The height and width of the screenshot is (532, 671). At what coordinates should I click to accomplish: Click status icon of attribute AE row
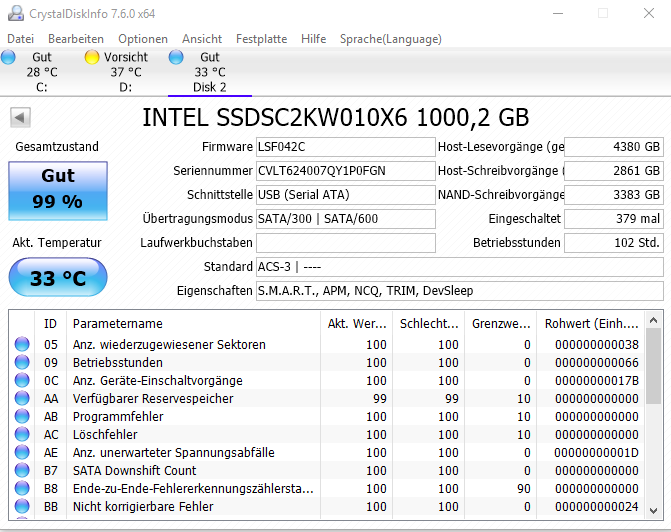[22, 452]
